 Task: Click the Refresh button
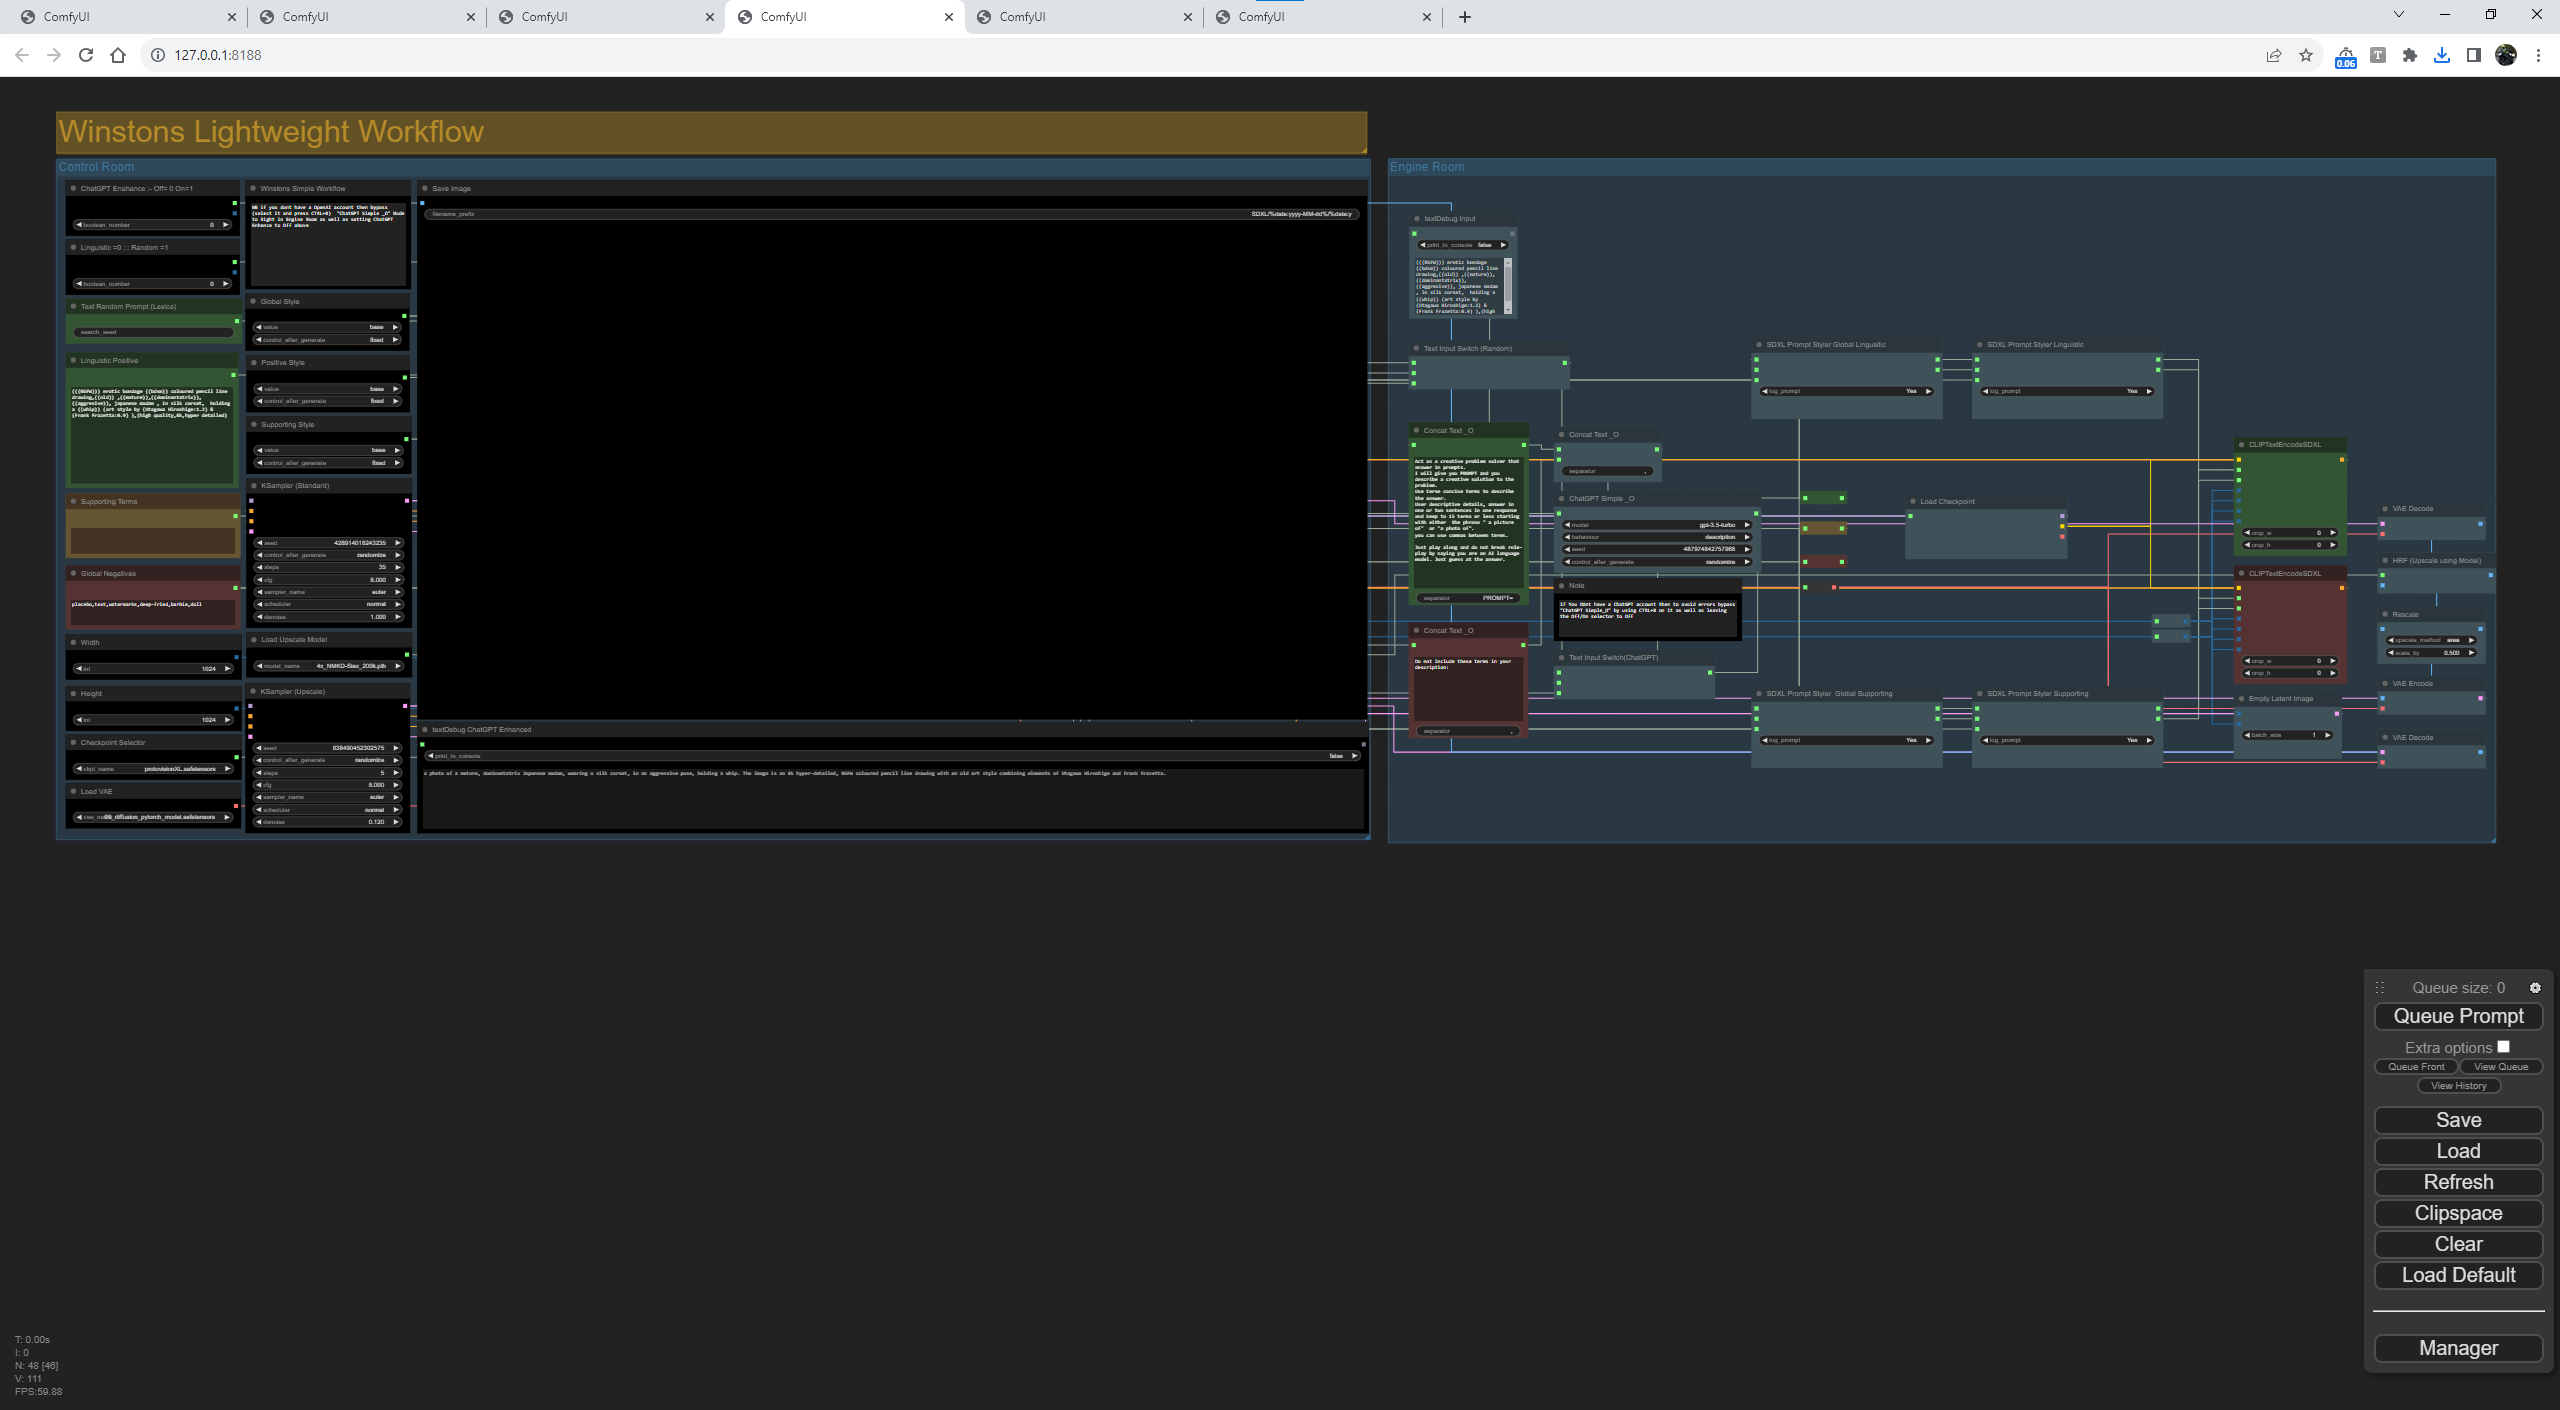(x=2458, y=1181)
